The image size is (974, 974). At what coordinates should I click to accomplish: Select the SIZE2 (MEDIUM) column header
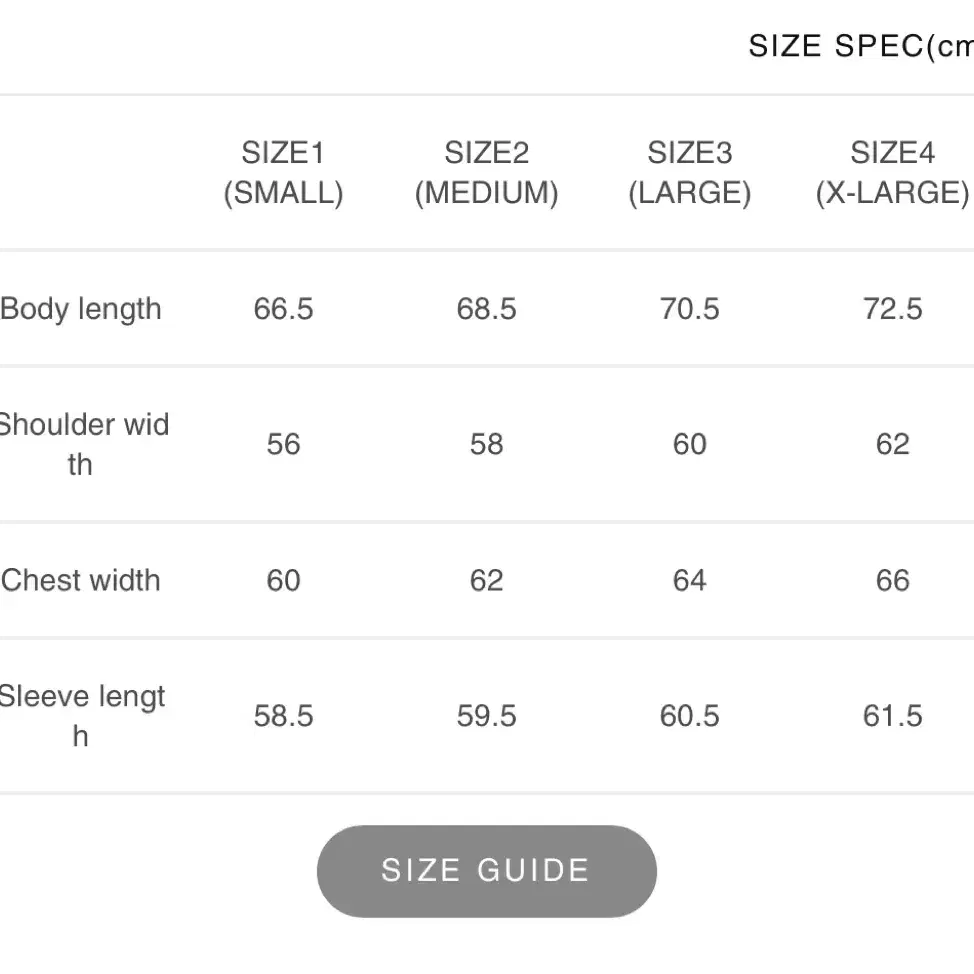pos(486,173)
